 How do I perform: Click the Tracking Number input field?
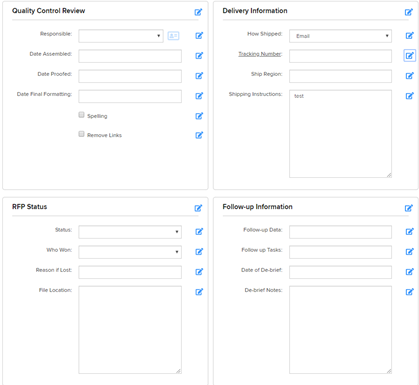340,56
